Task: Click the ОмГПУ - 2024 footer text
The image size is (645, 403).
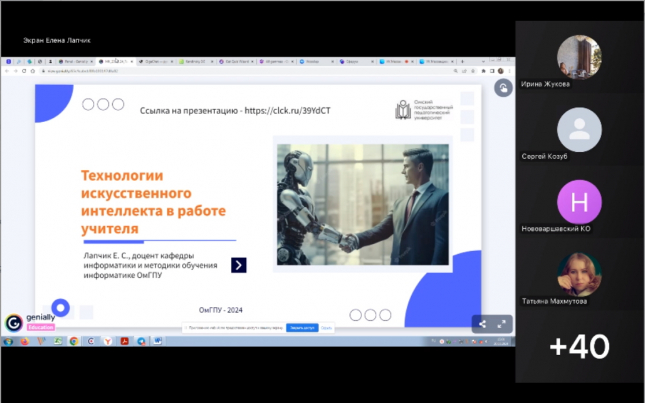Action: click(221, 310)
